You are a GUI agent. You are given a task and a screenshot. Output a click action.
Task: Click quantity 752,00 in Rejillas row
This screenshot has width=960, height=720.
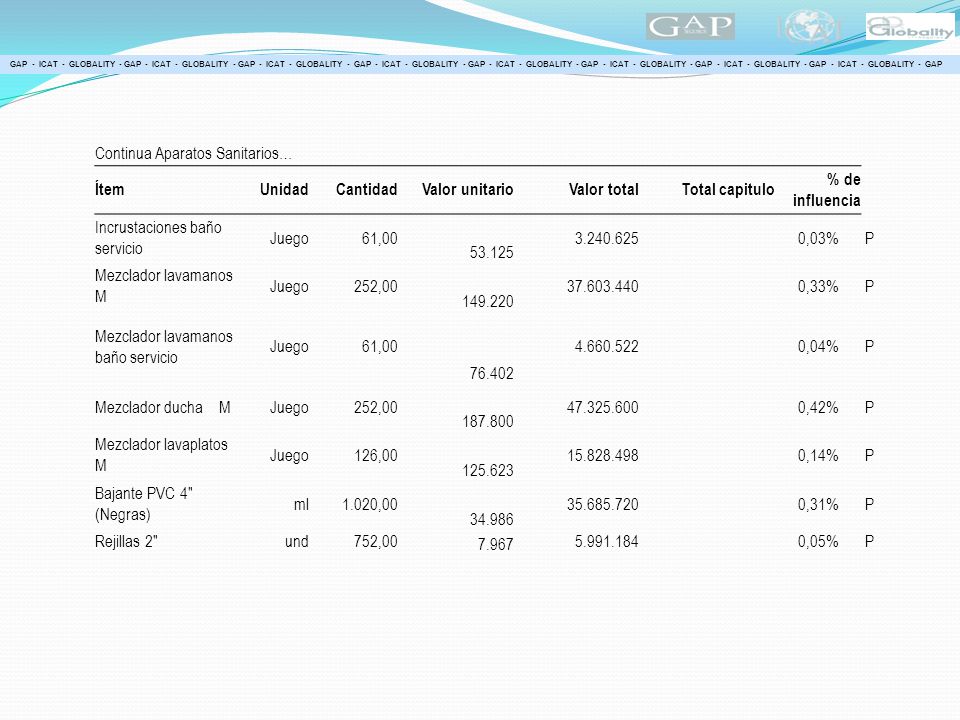click(x=375, y=542)
